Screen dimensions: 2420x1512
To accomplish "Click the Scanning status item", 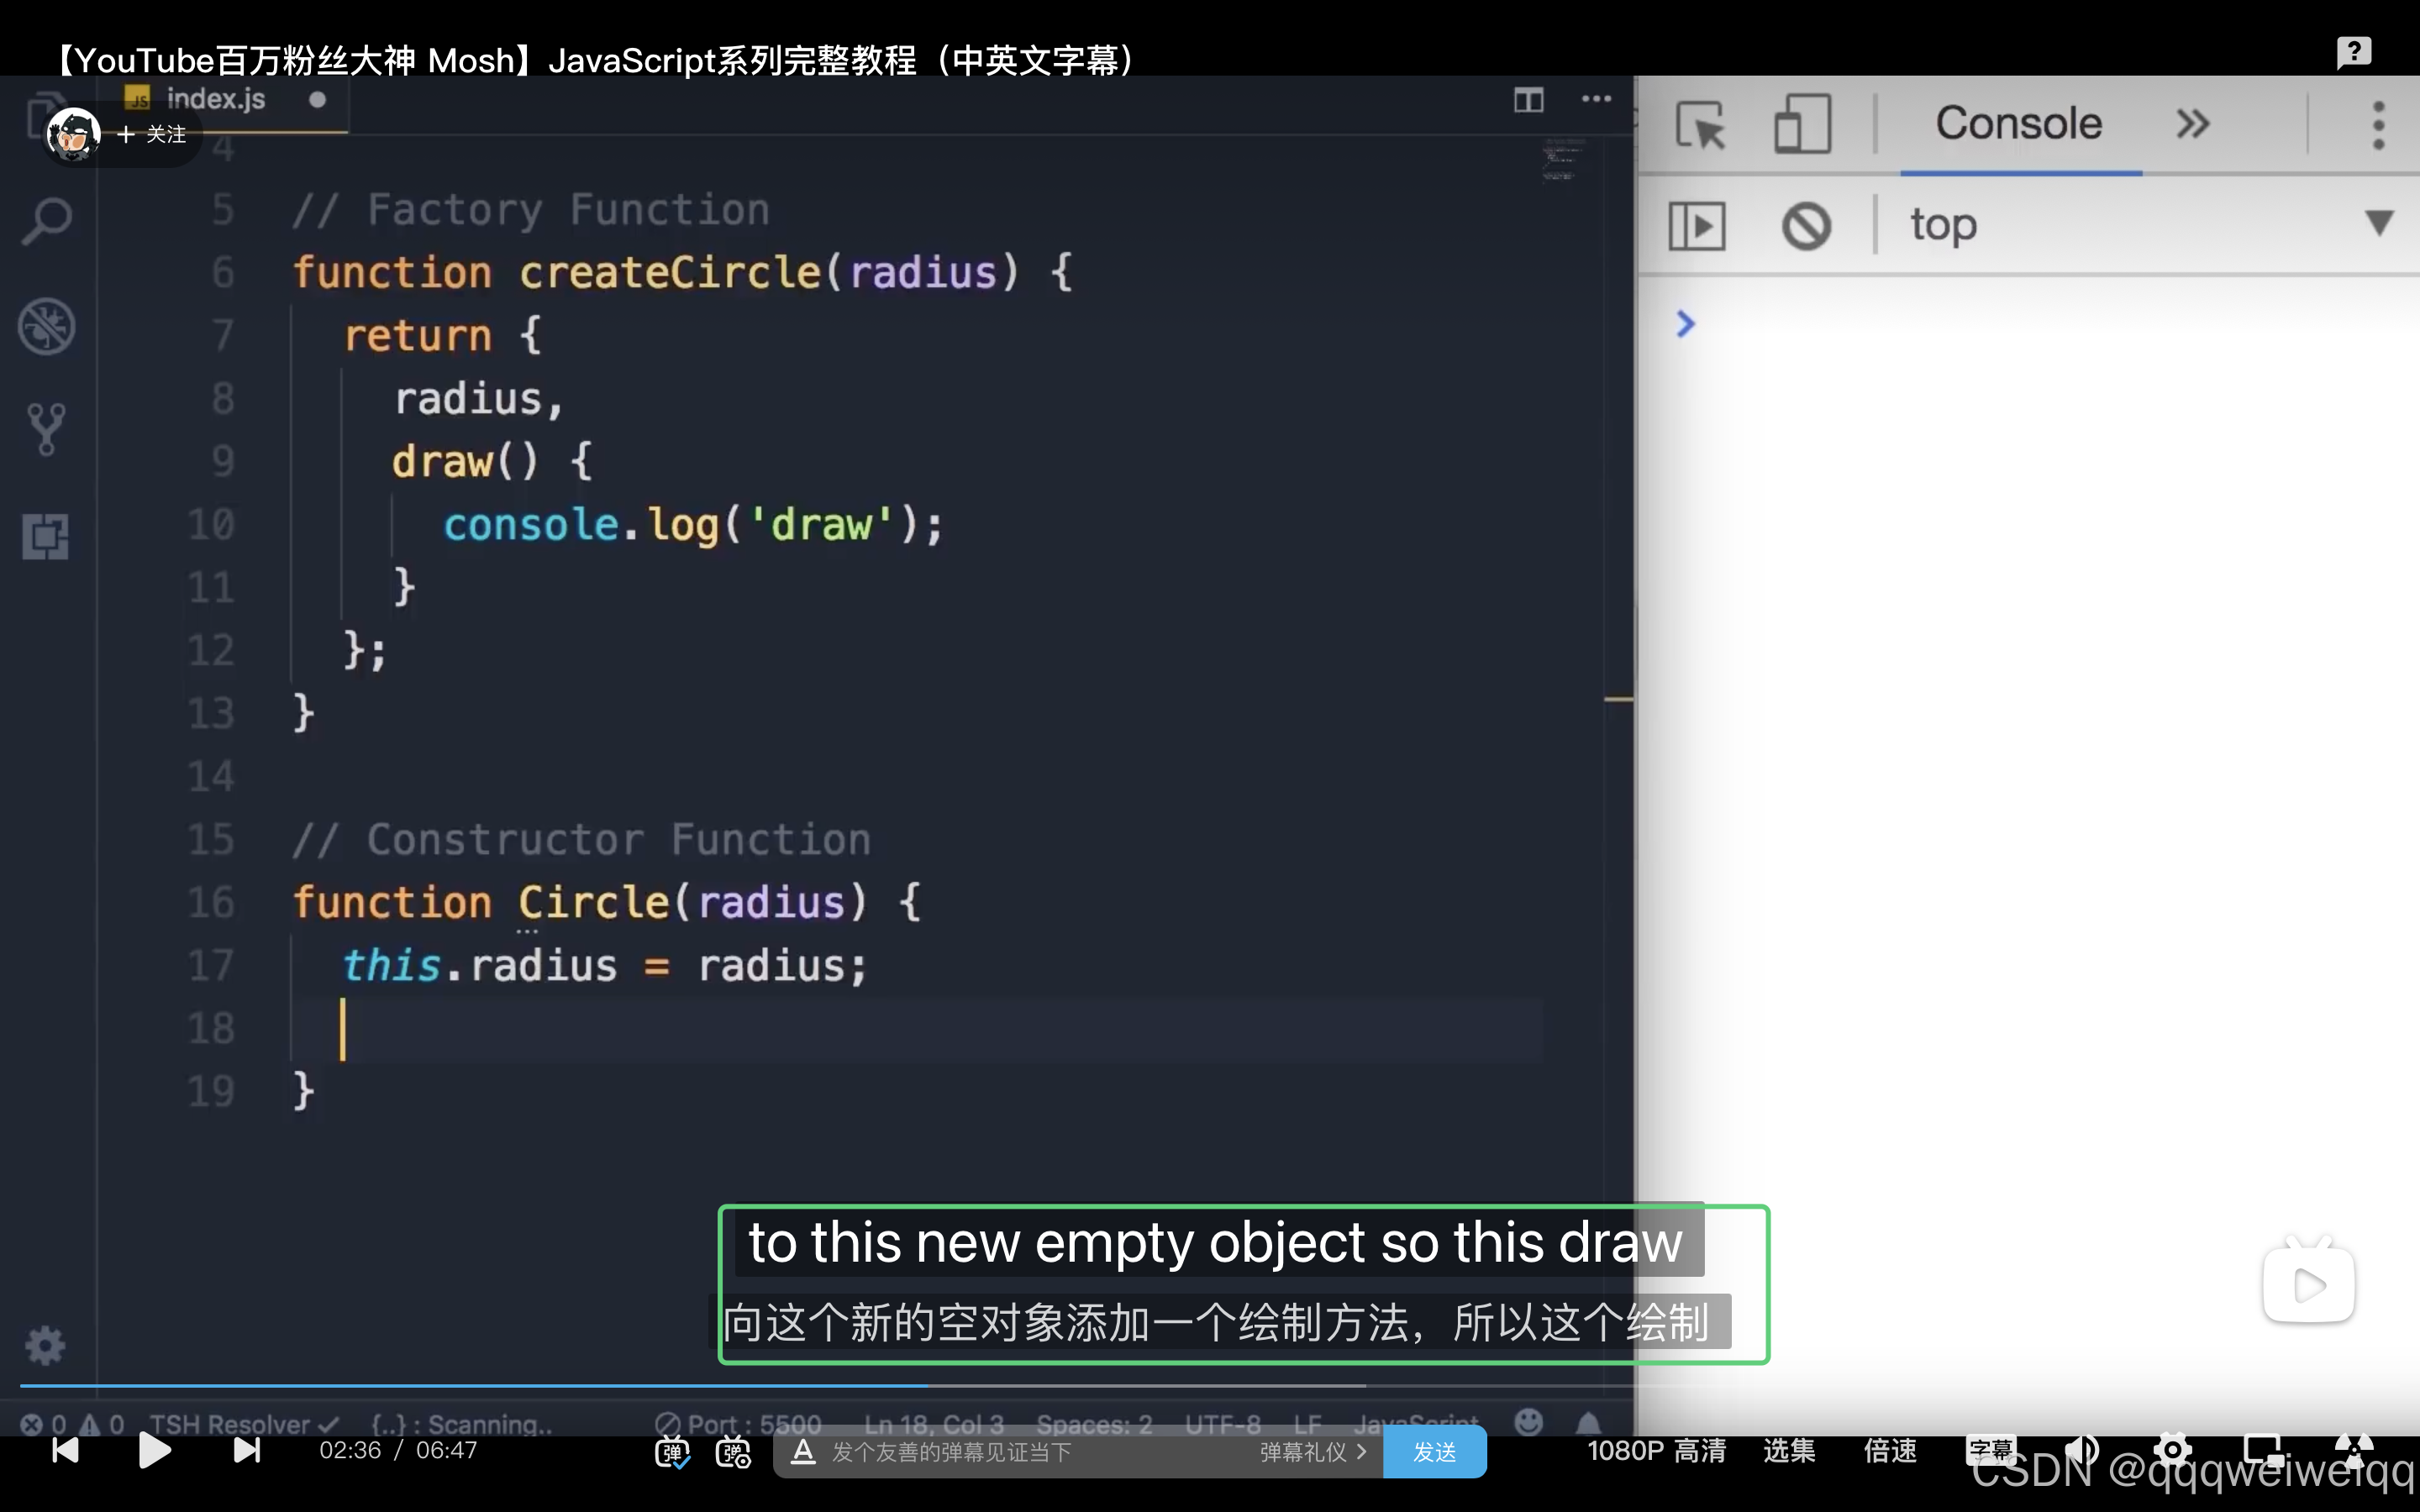I will click(x=461, y=1423).
